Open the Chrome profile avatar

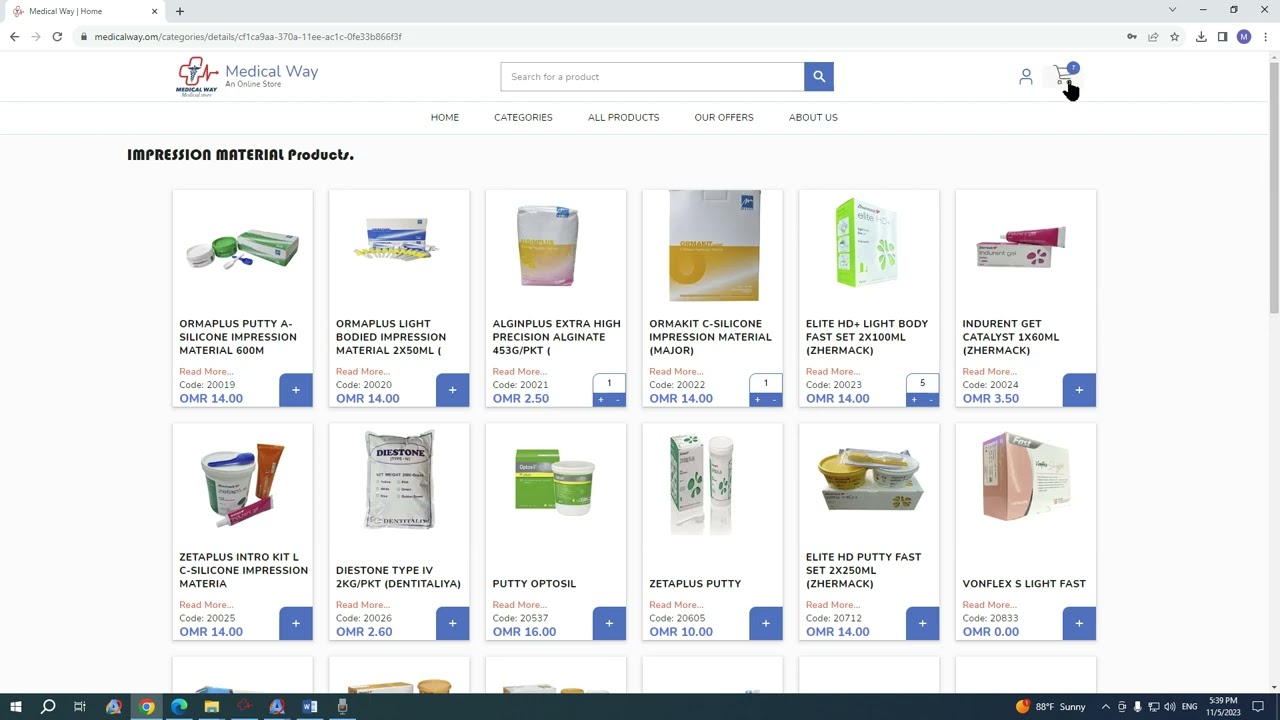(x=1244, y=37)
